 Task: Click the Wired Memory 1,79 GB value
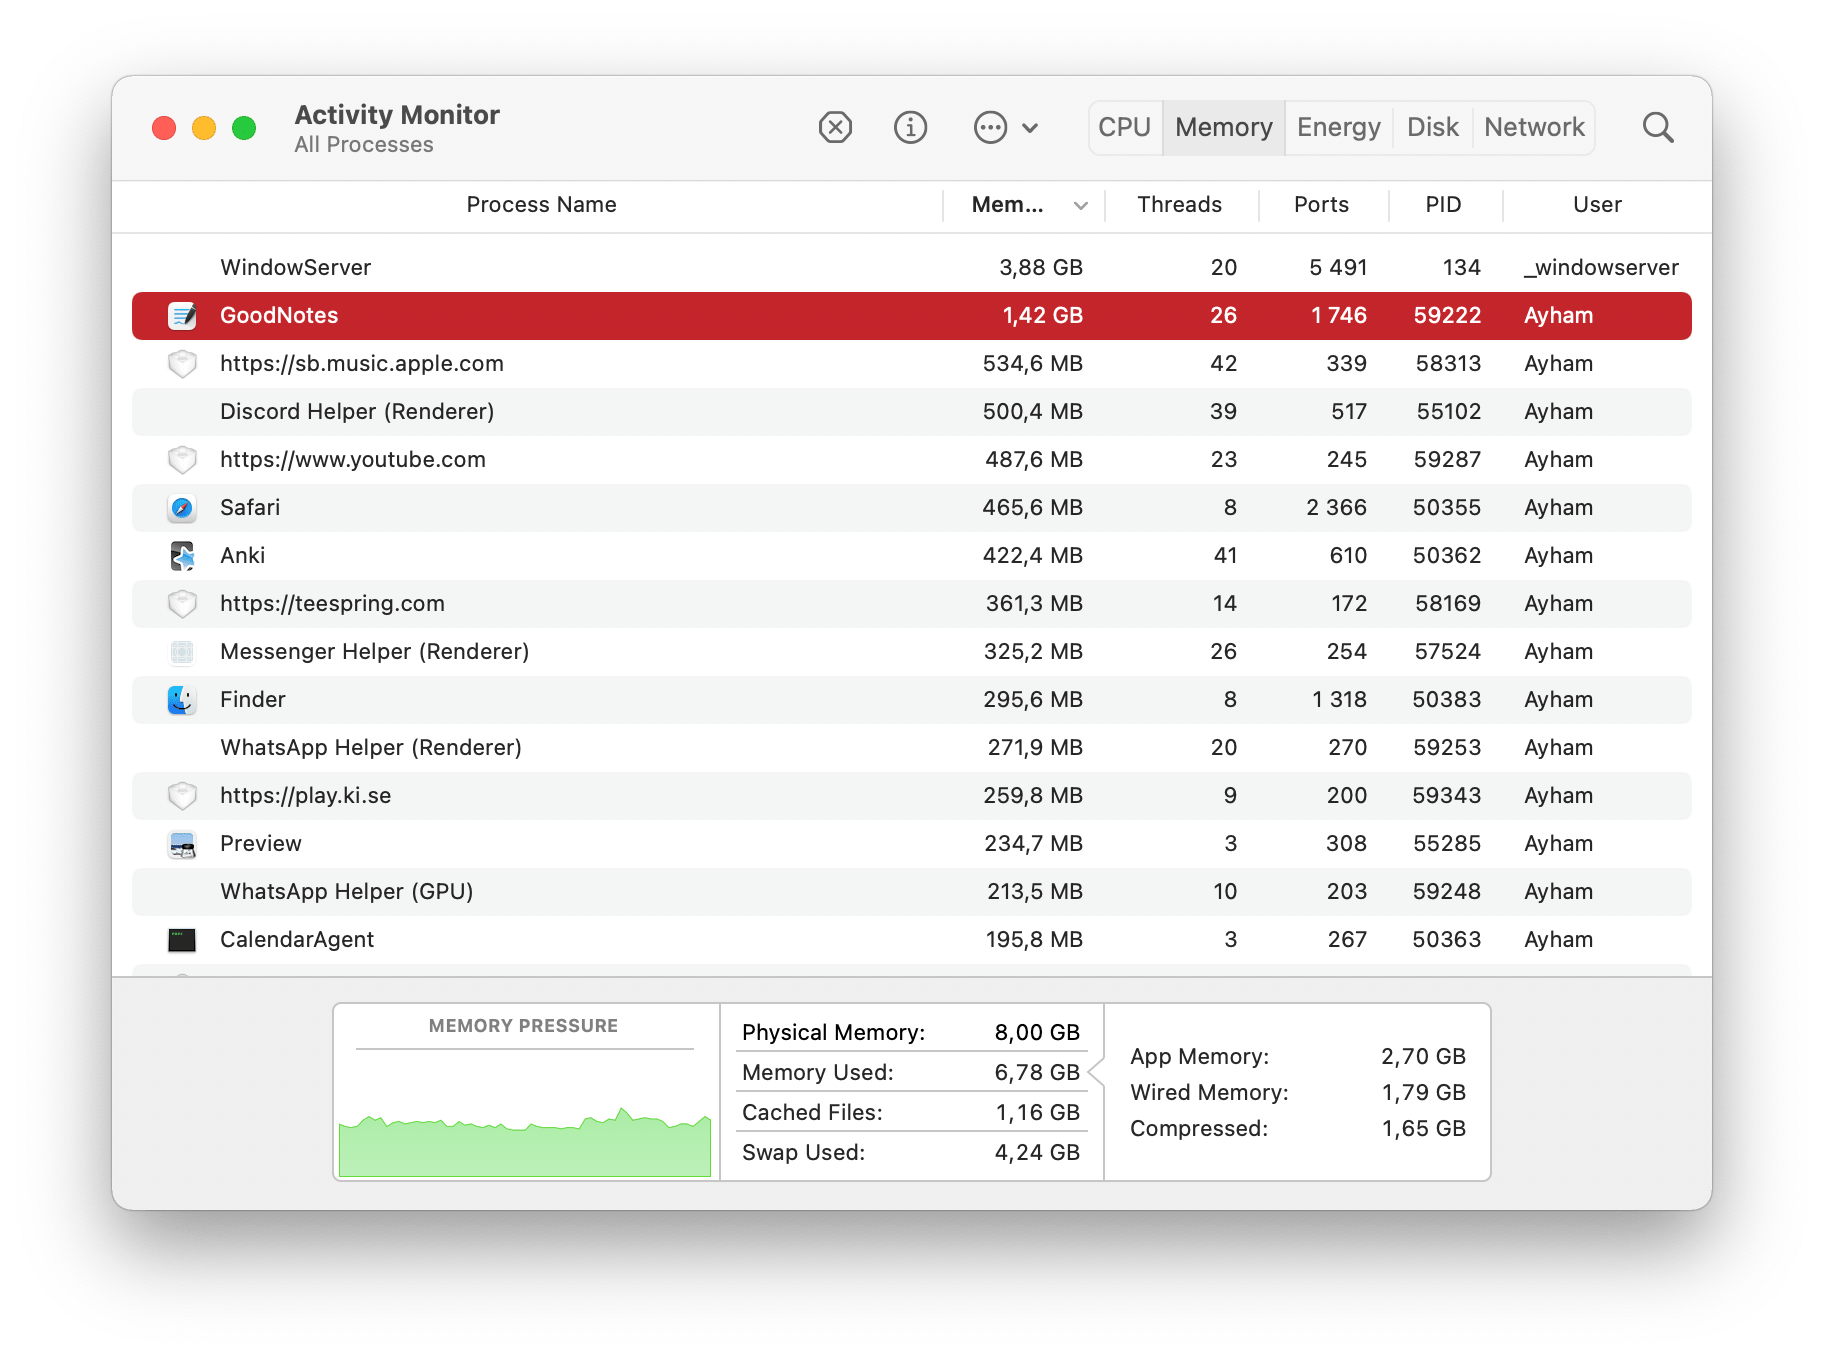(x=1423, y=1093)
